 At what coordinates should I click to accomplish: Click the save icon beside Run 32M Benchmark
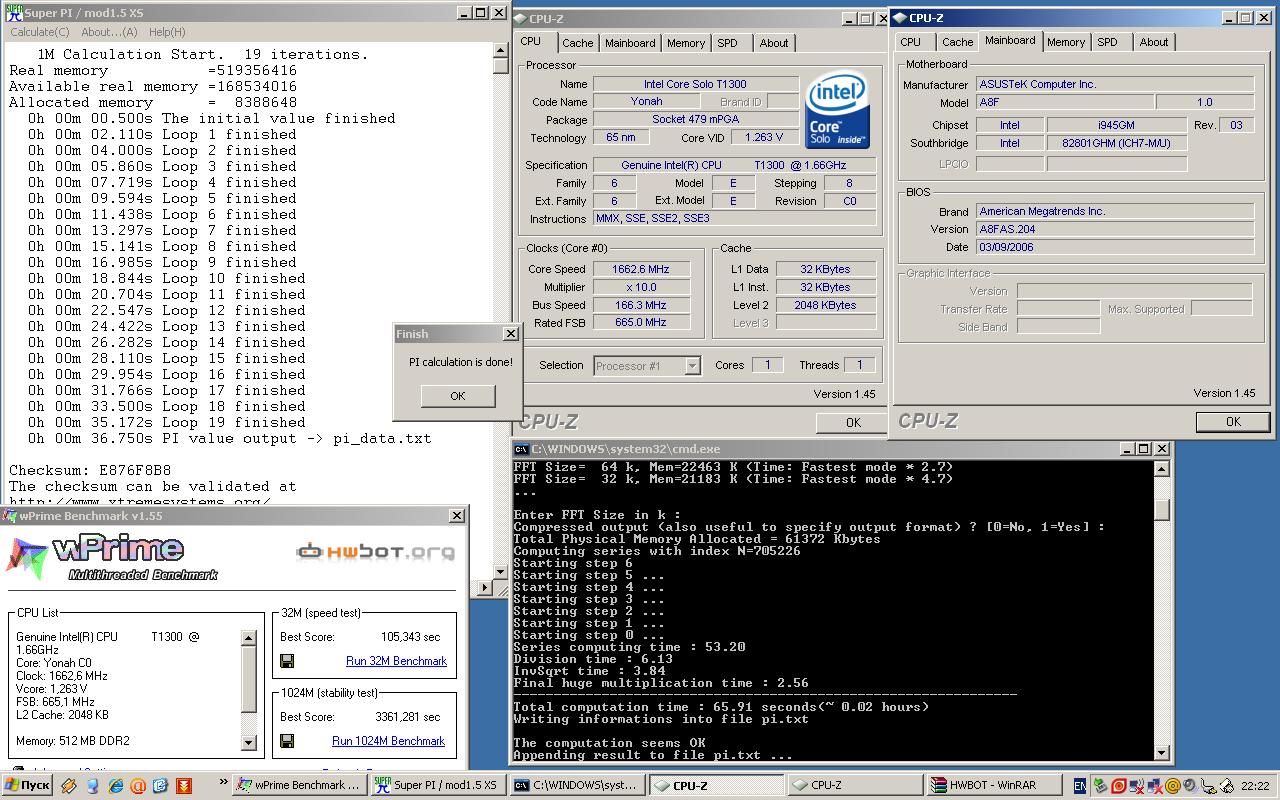tap(287, 661)
